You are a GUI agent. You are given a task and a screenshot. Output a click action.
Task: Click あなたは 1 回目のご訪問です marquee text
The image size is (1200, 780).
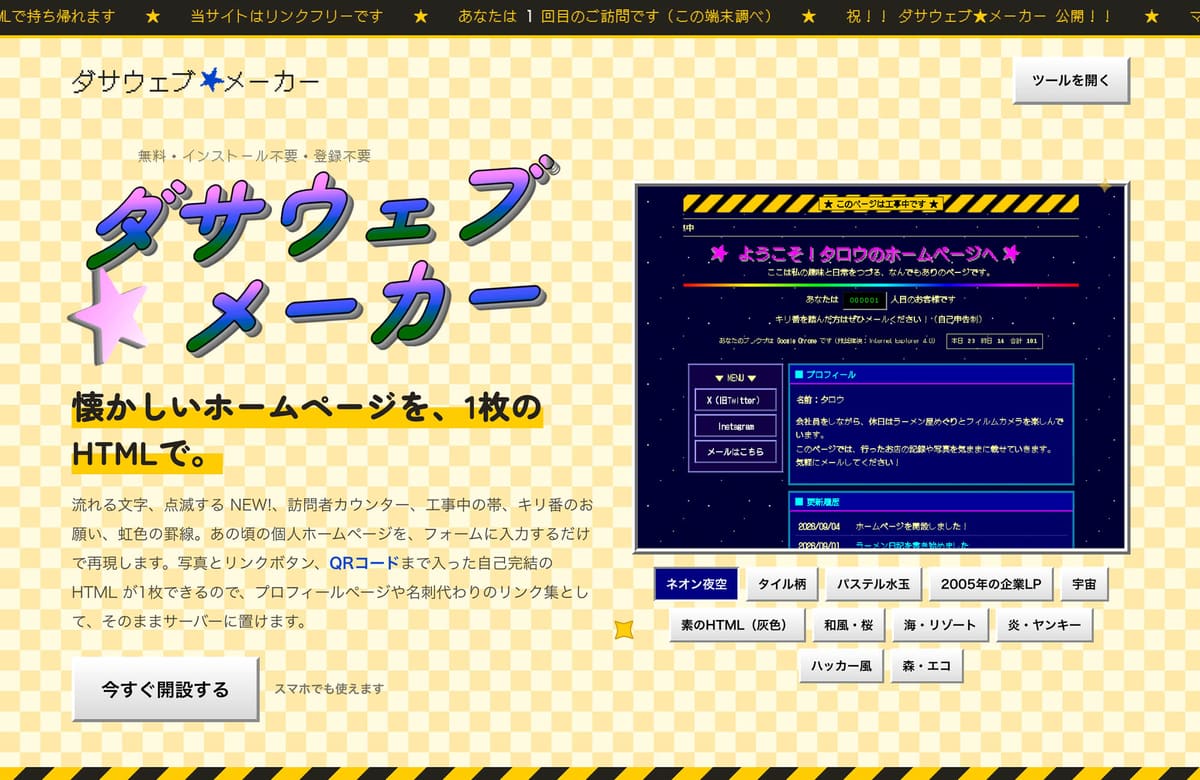[615, 17]
